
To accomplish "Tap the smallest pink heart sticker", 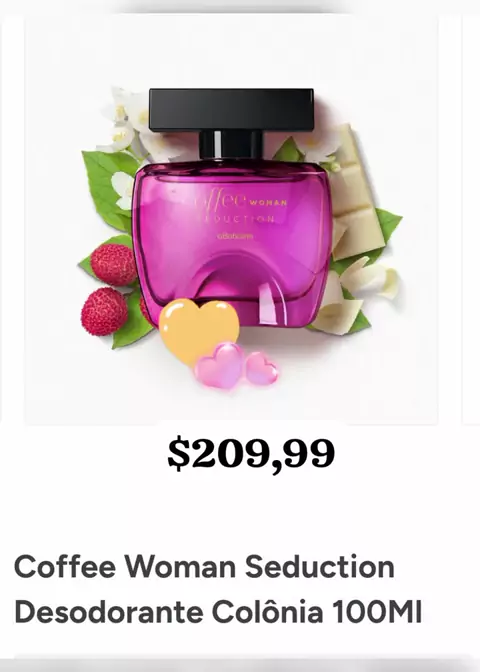I will 262,368.
